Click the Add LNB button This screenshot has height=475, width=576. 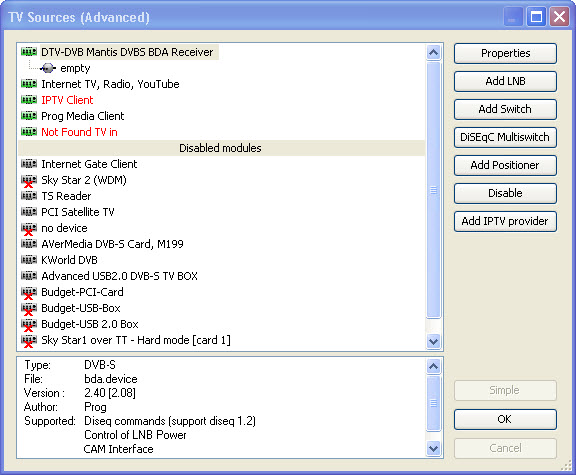click(505, 82)
